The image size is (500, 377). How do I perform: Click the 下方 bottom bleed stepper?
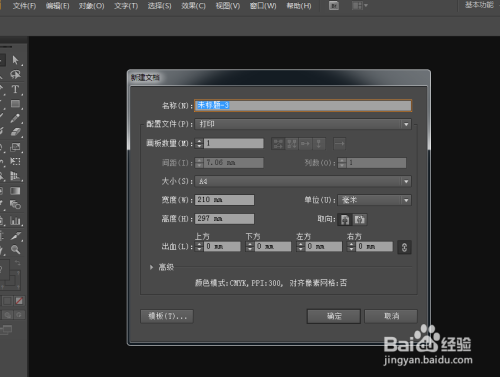(x=250, y=247)
